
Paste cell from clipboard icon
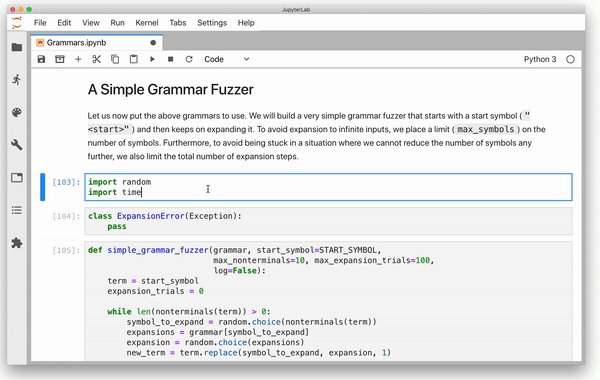[134, 59]
